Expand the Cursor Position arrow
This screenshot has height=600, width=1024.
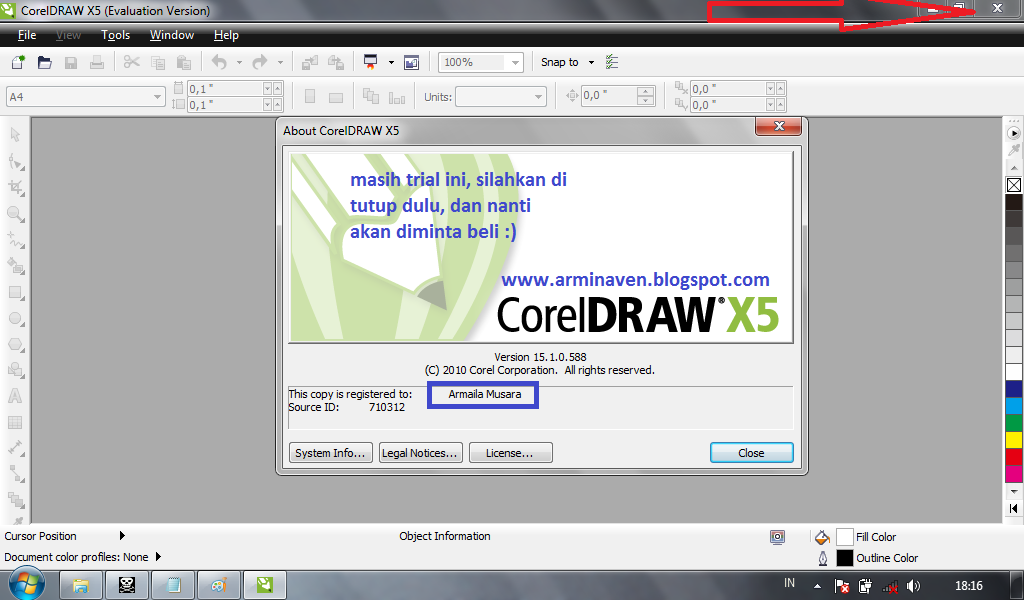point(121,535)
